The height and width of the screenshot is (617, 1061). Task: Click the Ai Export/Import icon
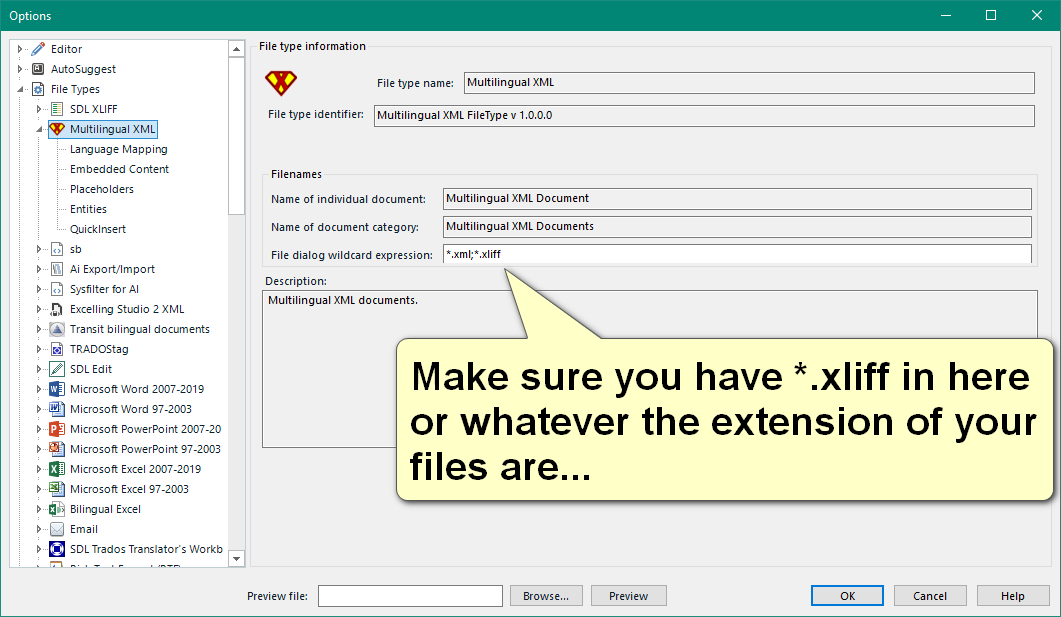(58, 269)
